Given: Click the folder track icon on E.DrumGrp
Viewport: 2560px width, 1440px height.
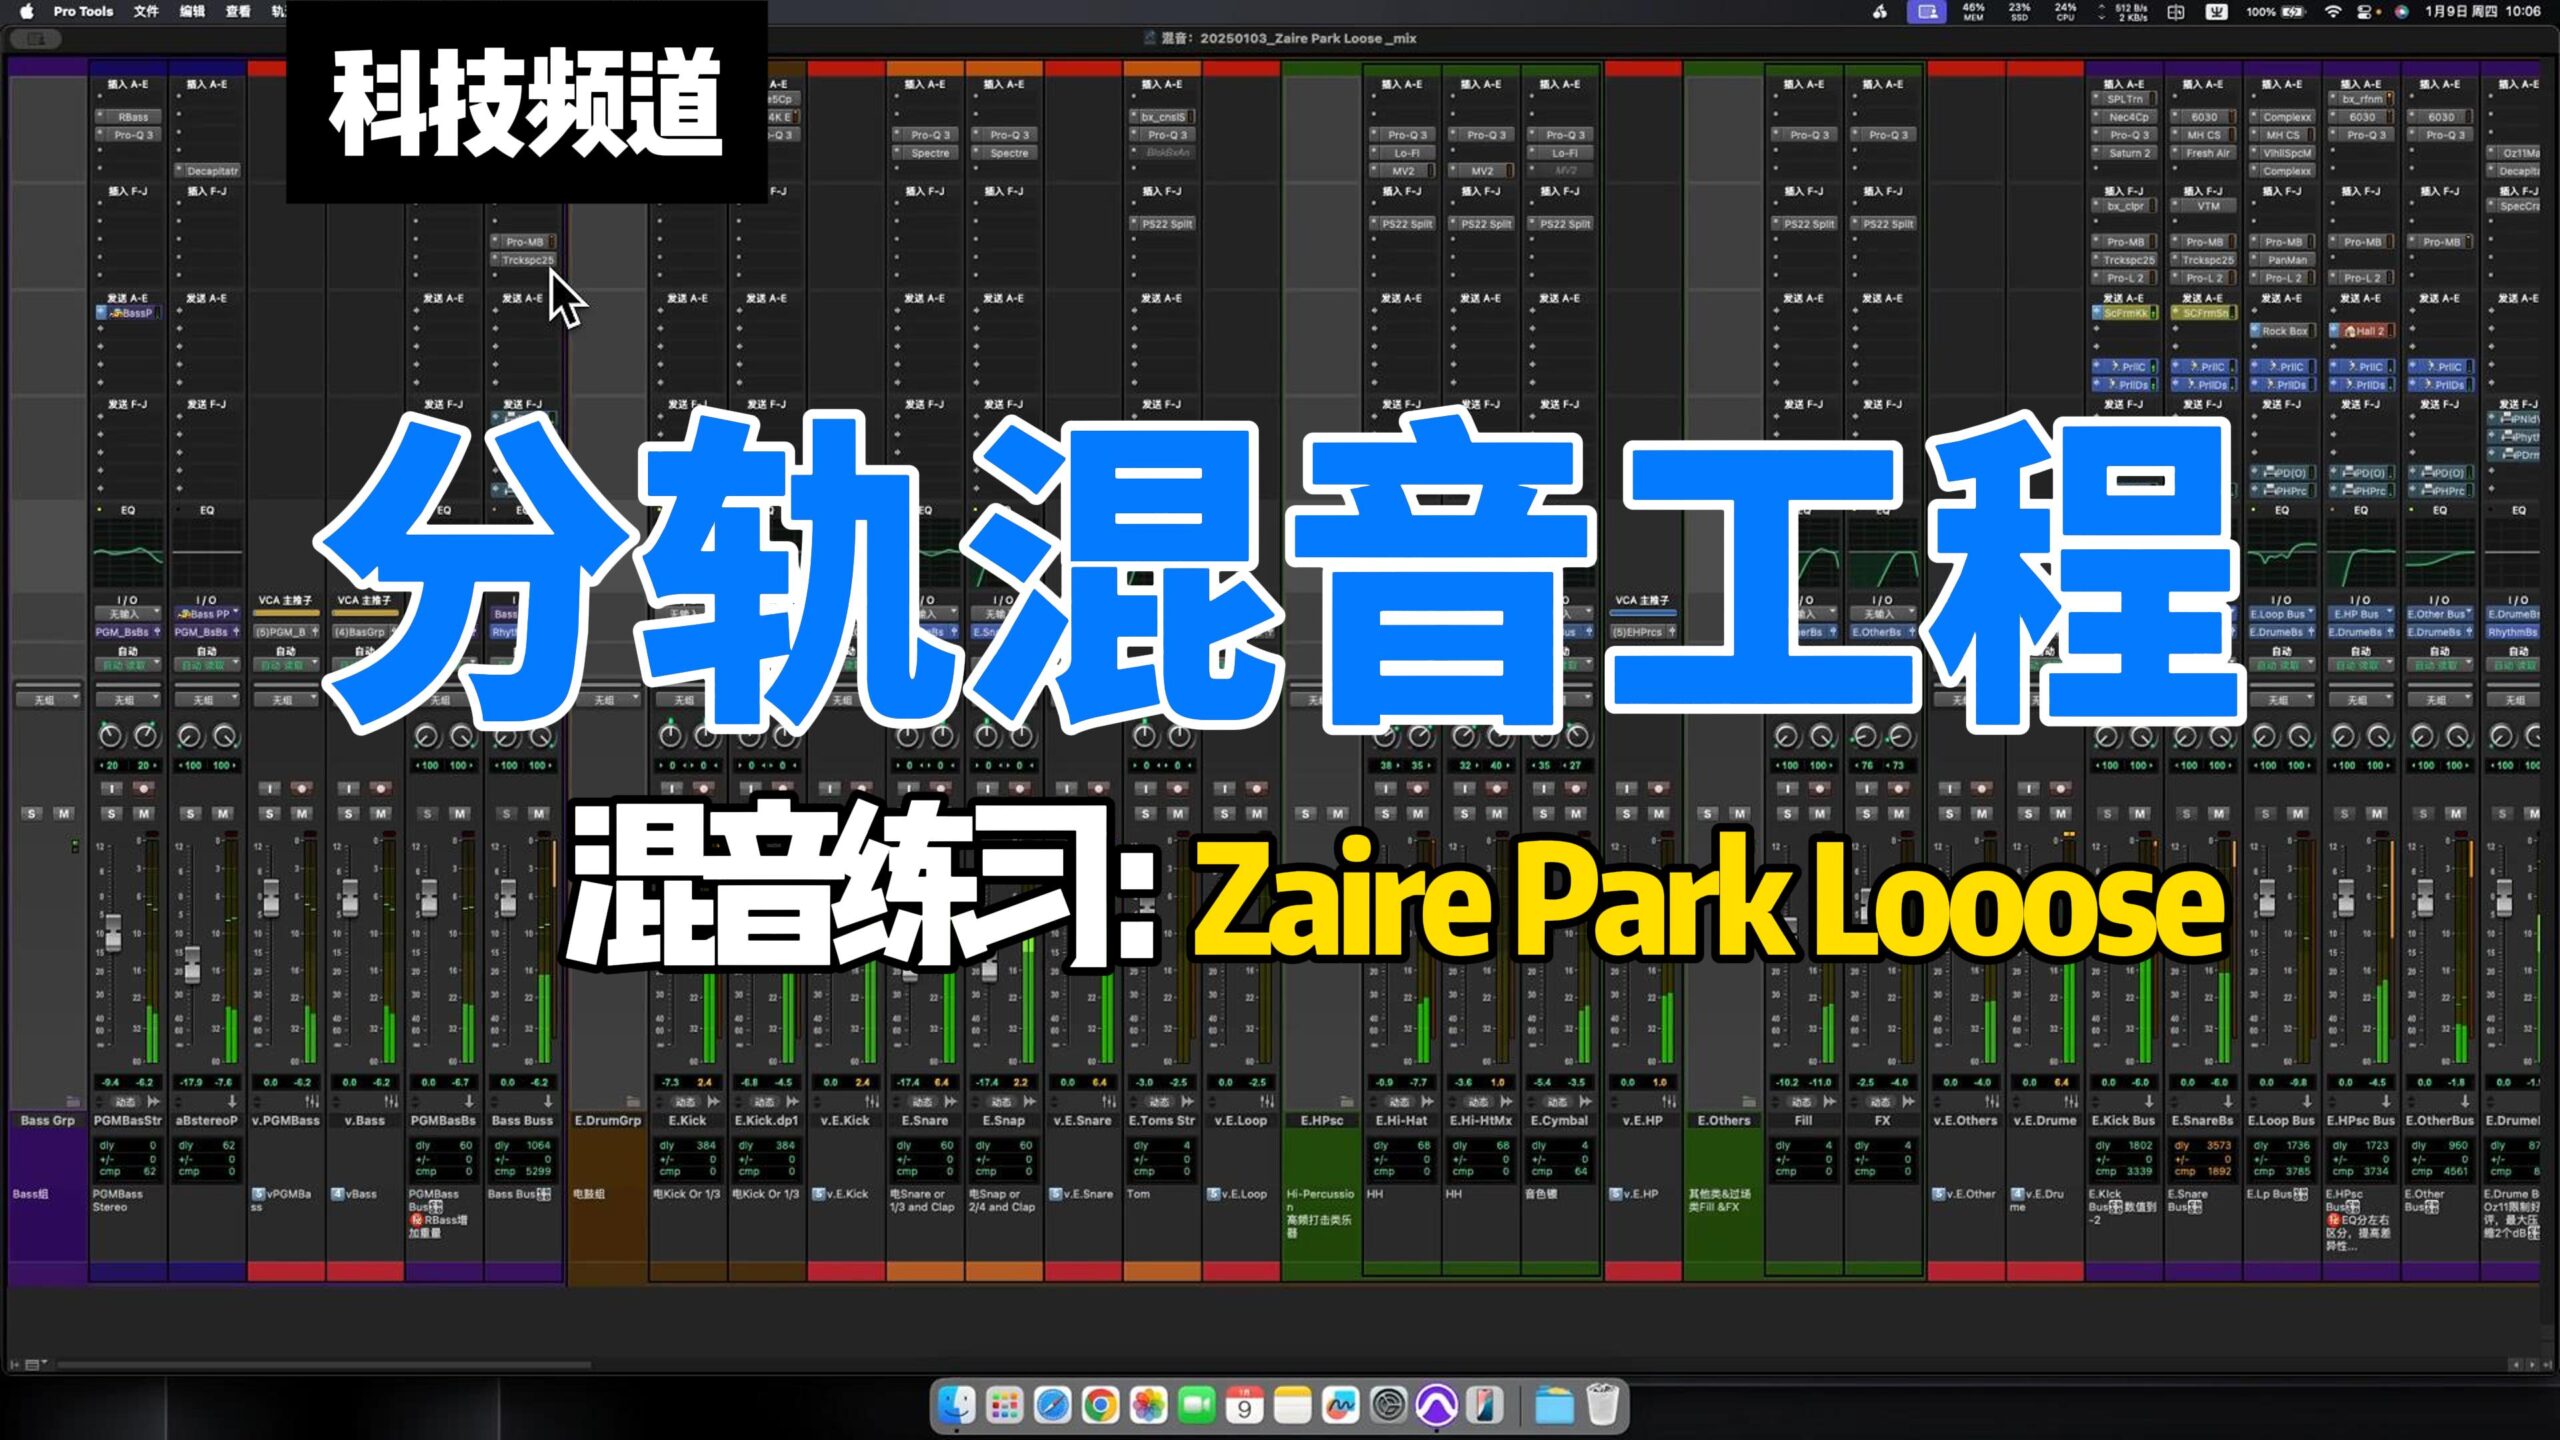Looking at the screenshot, I should point(632,1101).
